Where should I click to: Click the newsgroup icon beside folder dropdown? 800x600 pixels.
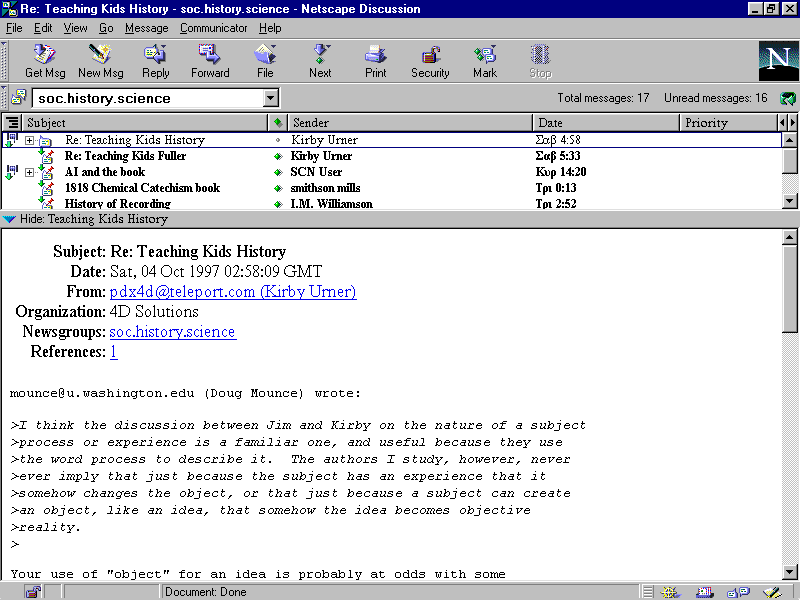(x=18, y=97)
